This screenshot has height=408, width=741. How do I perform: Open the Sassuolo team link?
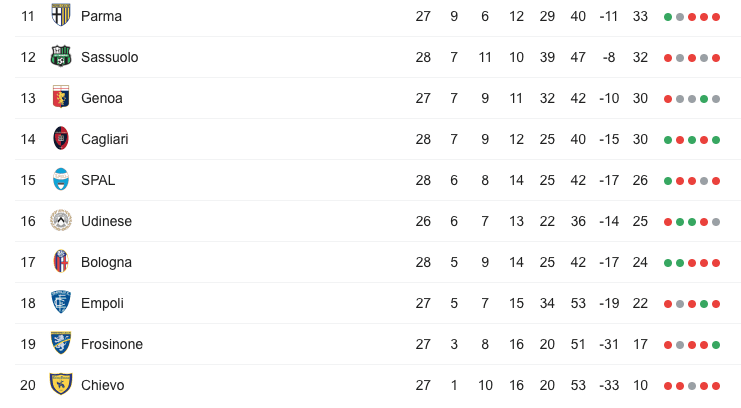click(109, 57)
